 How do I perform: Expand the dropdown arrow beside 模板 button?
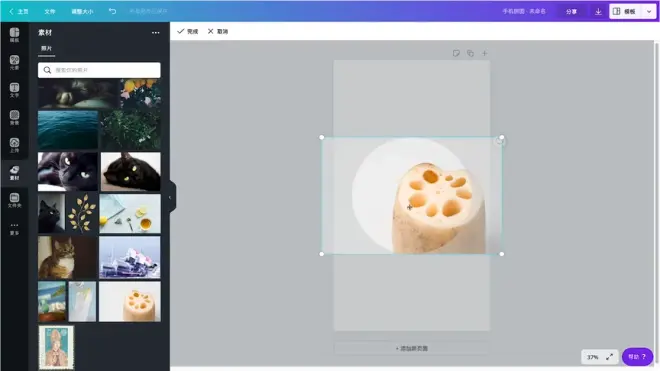tap(649, 11)
